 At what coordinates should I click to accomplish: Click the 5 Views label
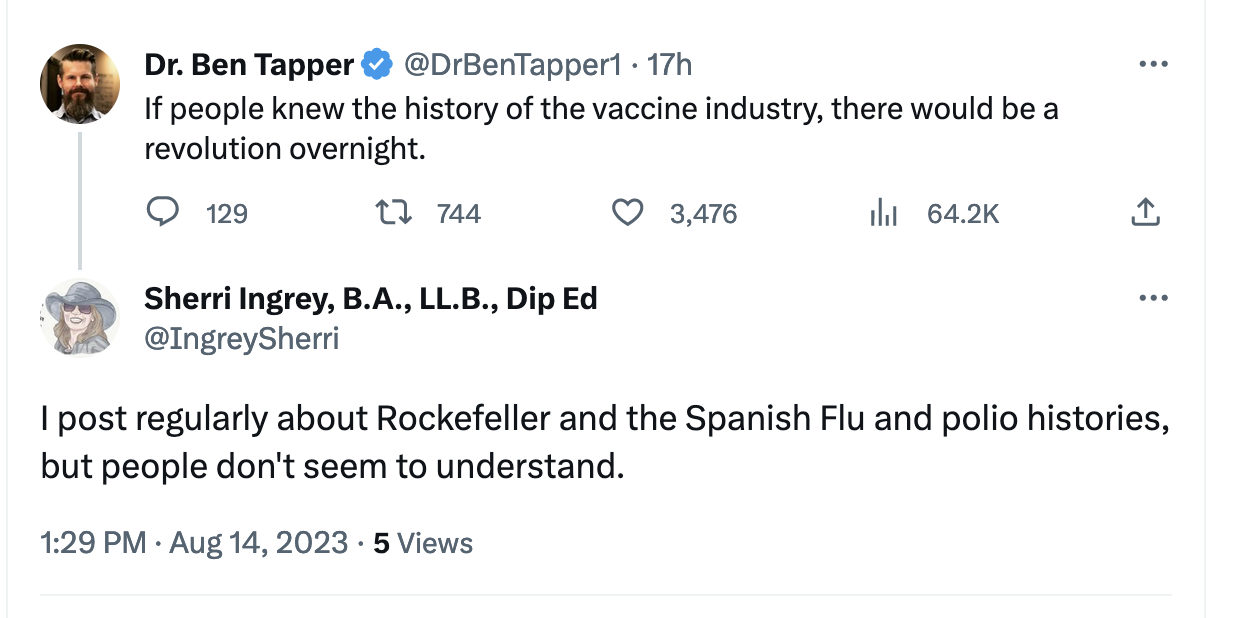(x=423, y=544)
